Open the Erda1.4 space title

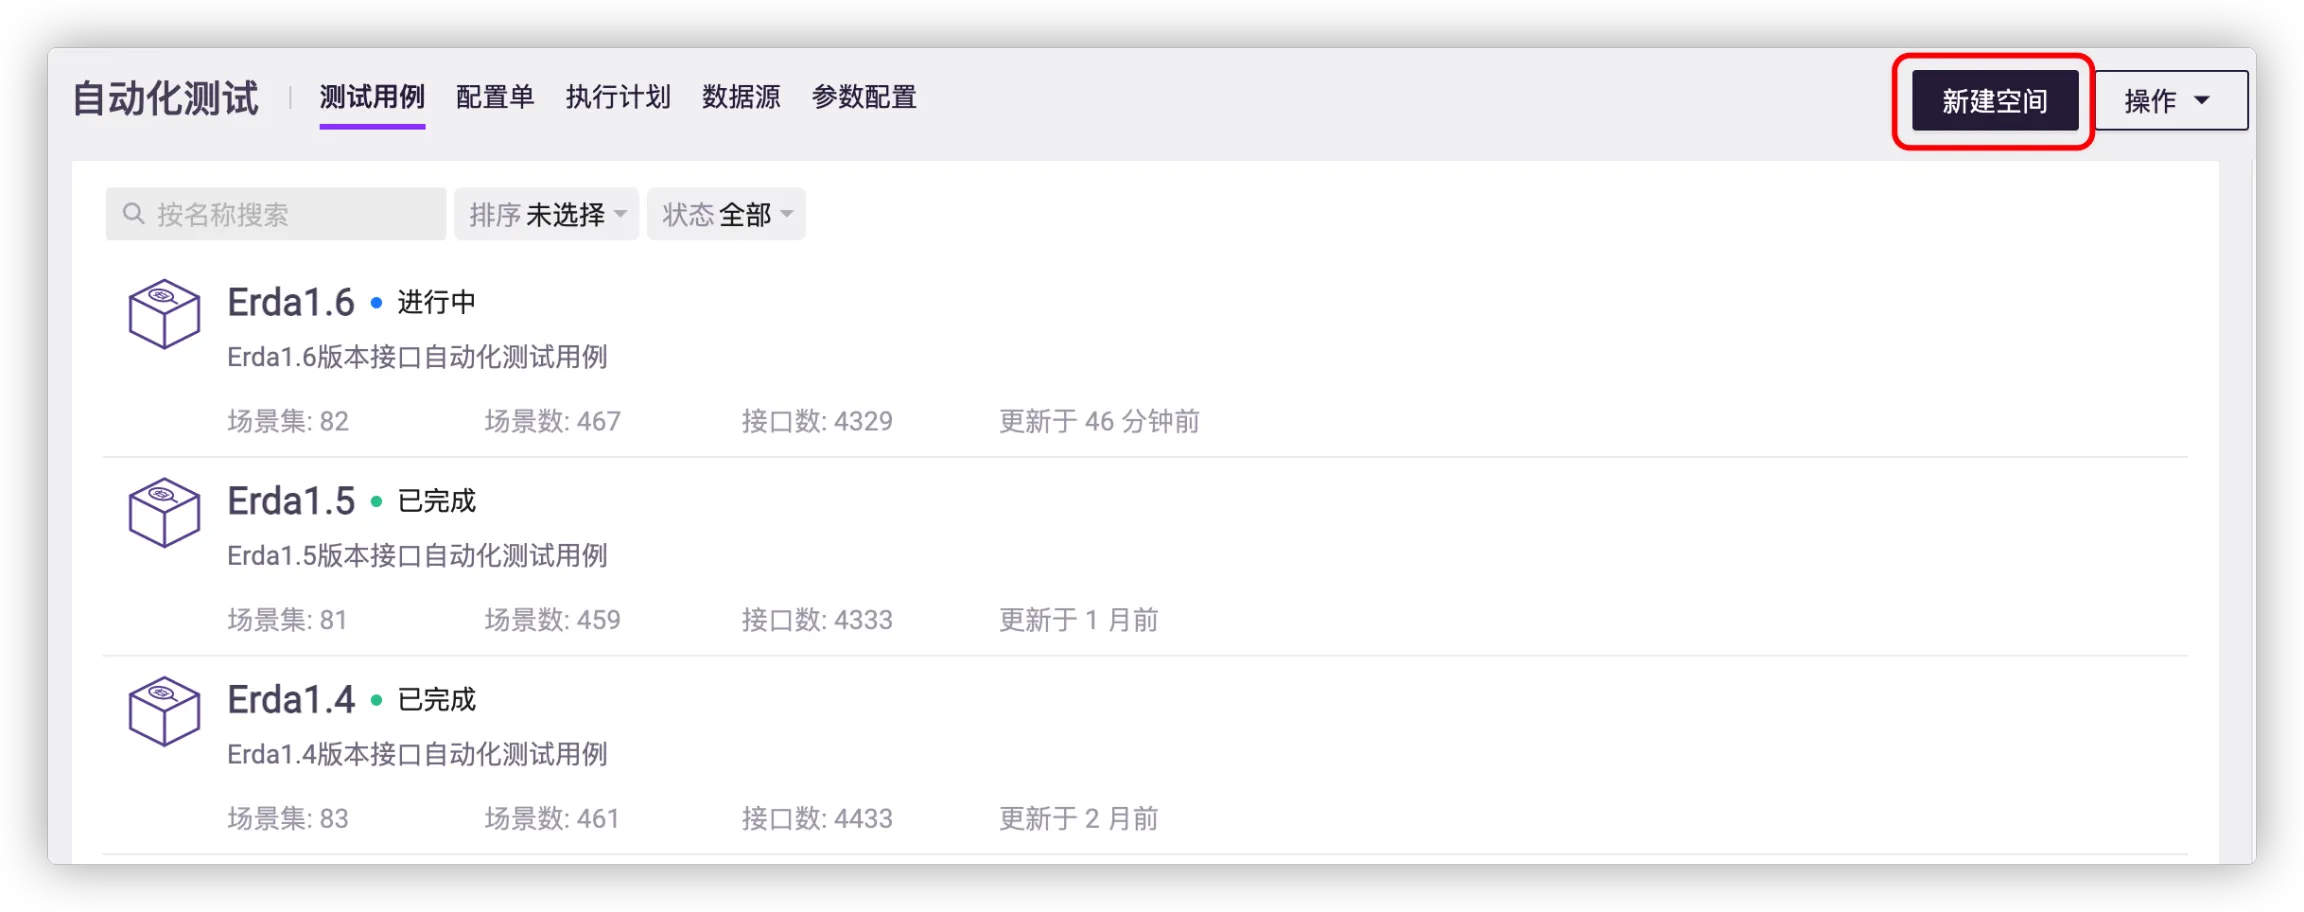tap(291, 700)
